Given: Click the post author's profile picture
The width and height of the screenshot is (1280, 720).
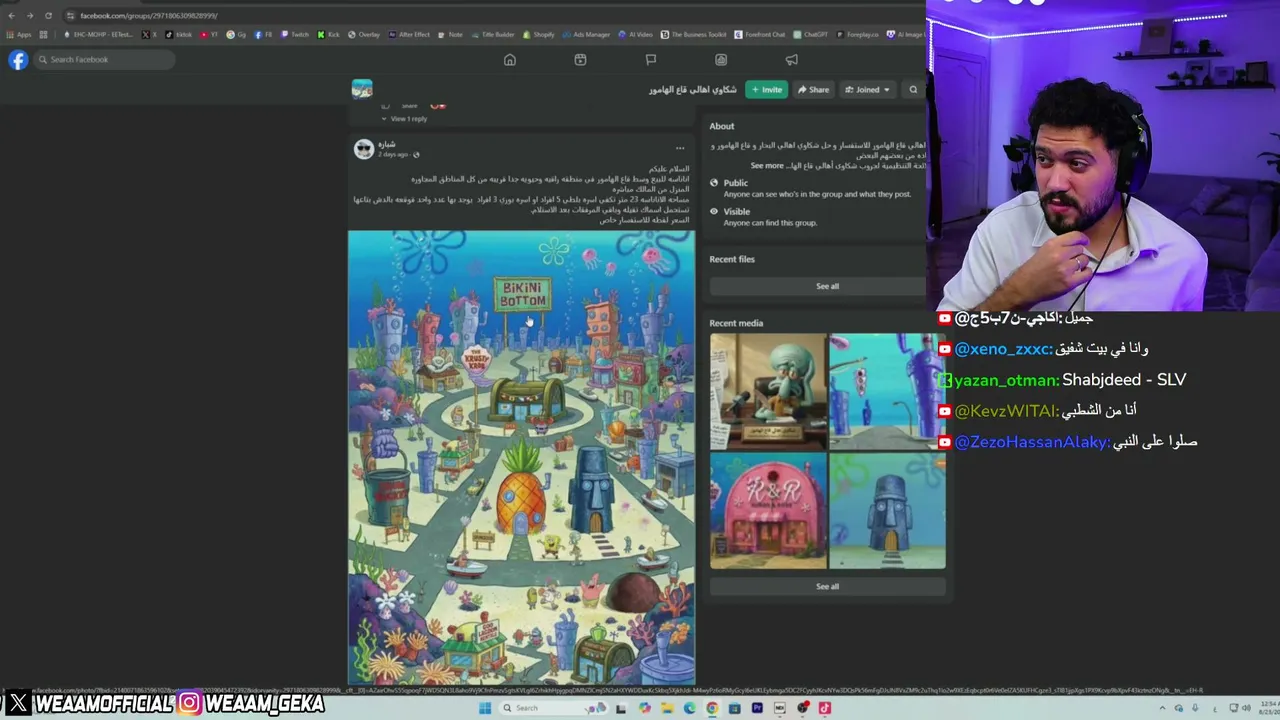Looking at the screenshot, I should pyautogui.click(x=364, y=150).
